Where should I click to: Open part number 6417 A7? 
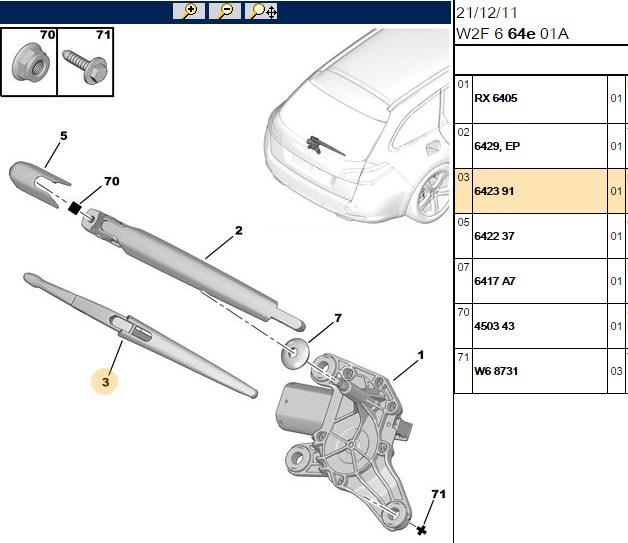click(x=540, y=281)
